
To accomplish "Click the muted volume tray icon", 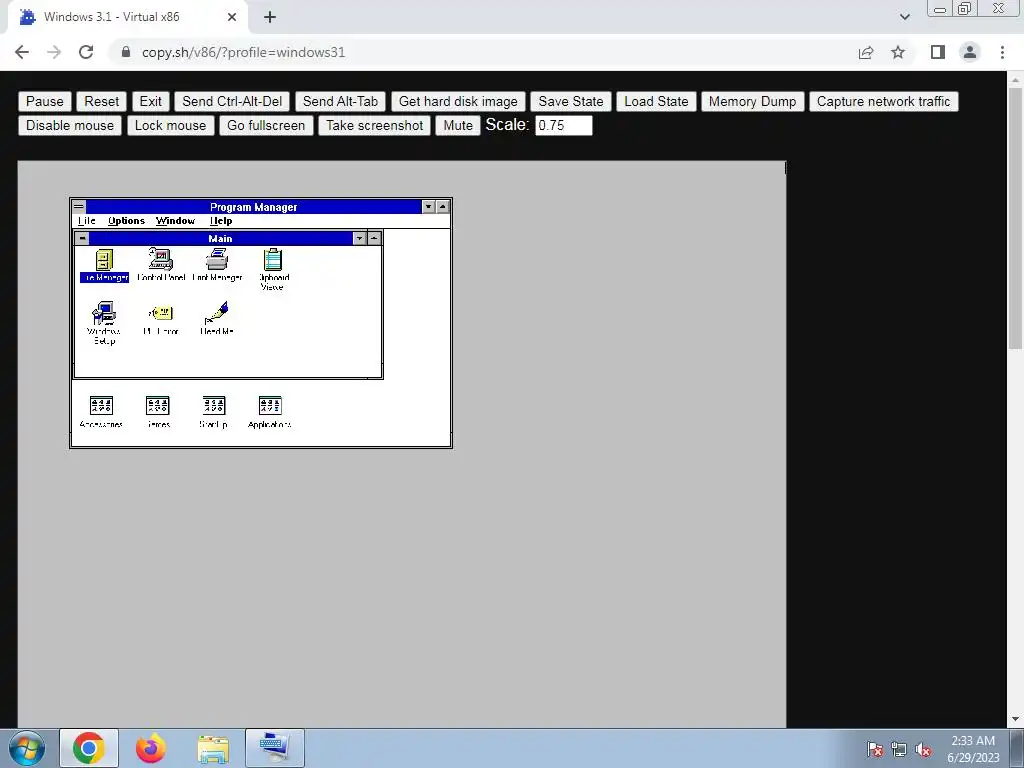I will (x=923, y=749).
